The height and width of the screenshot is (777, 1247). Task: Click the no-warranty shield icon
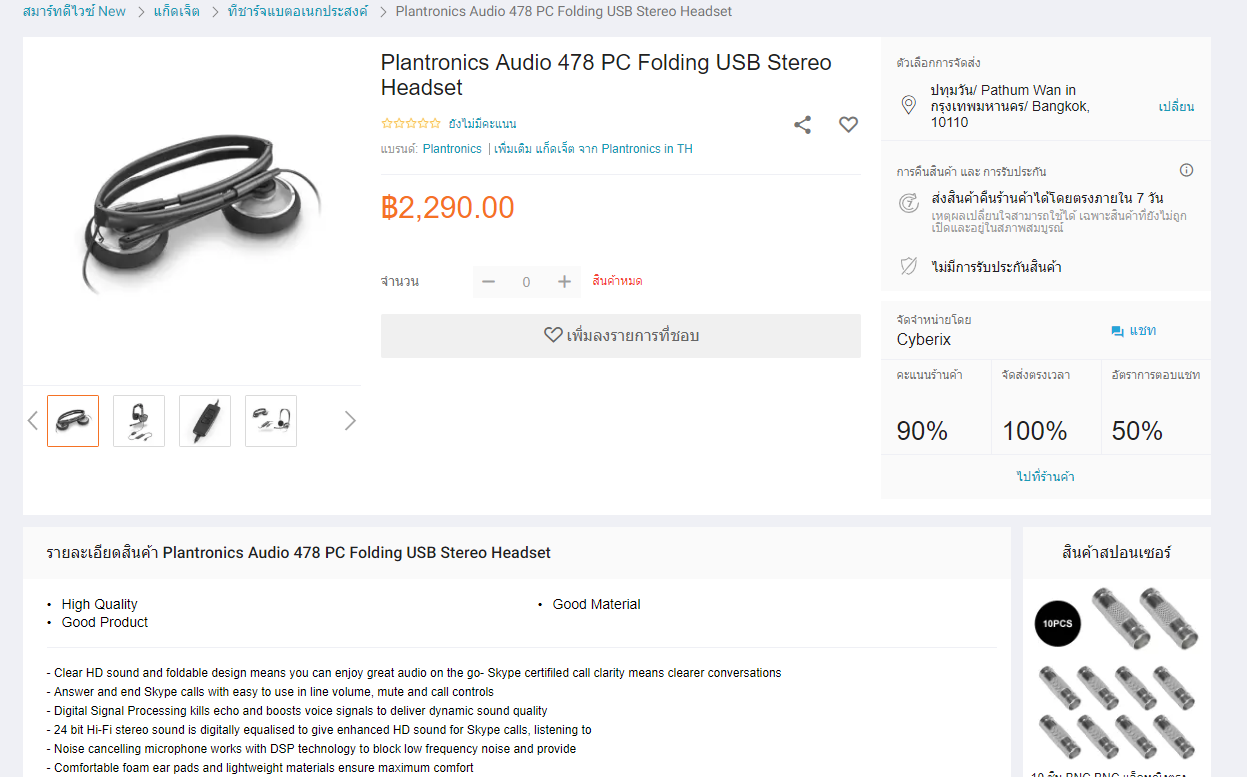(908, 267)
